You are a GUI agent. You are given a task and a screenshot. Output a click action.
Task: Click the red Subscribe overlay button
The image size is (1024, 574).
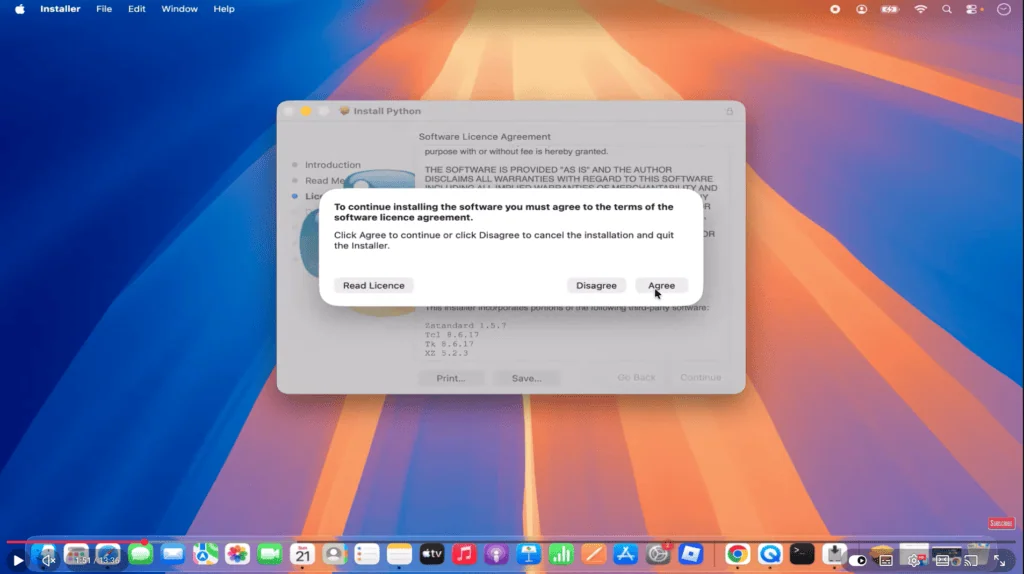click(x=1000, y=523)
